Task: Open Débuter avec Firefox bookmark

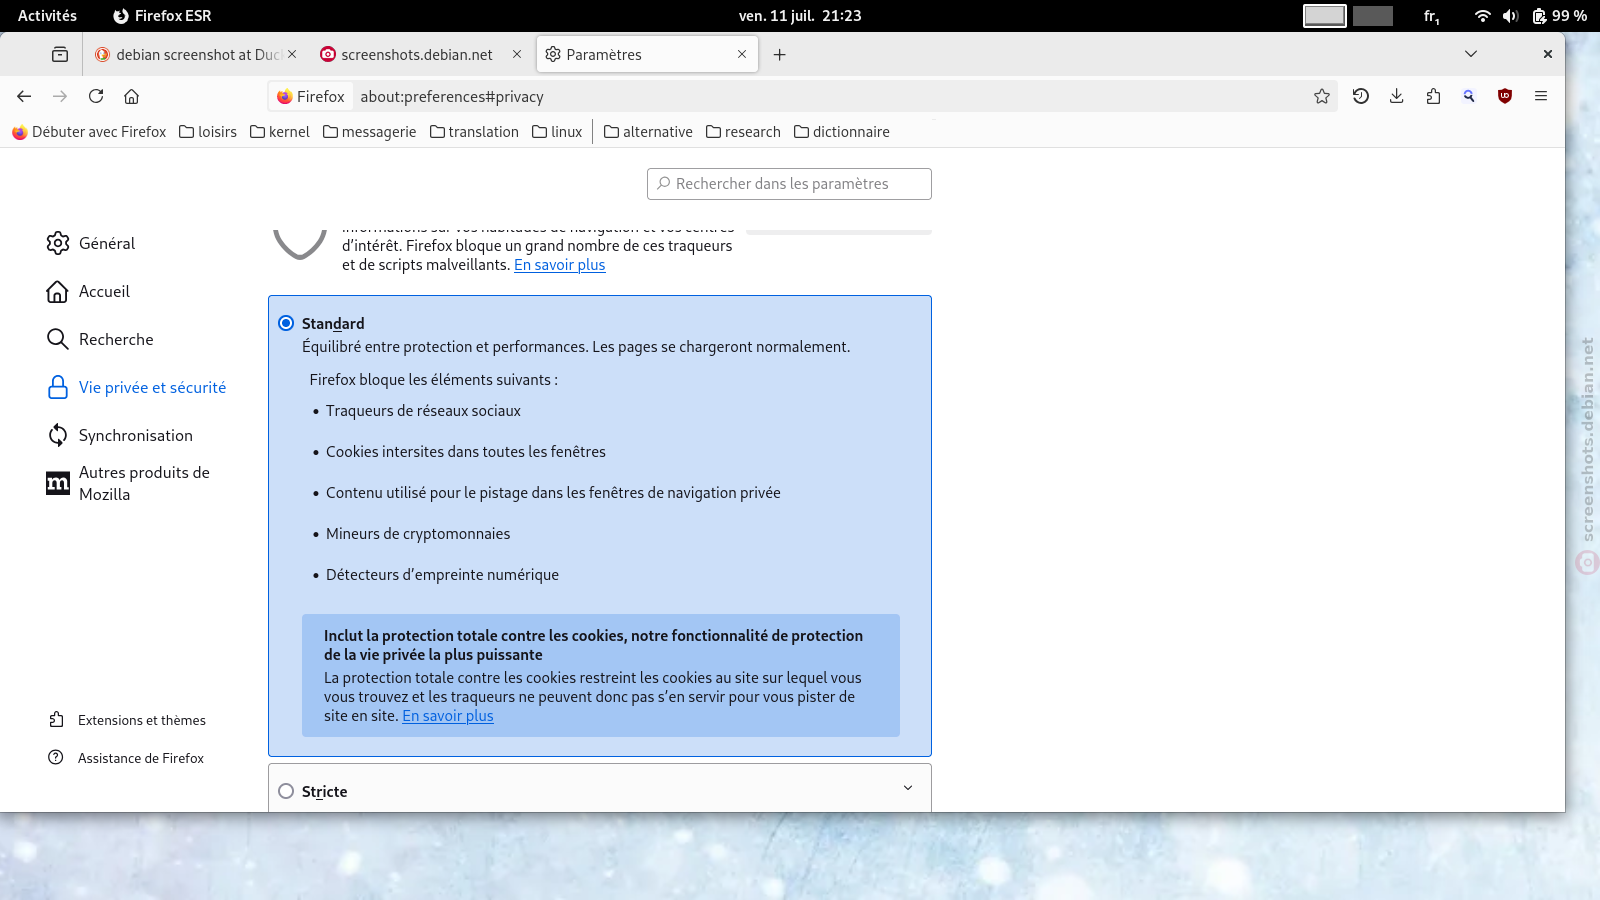Action: pos(89,132)
